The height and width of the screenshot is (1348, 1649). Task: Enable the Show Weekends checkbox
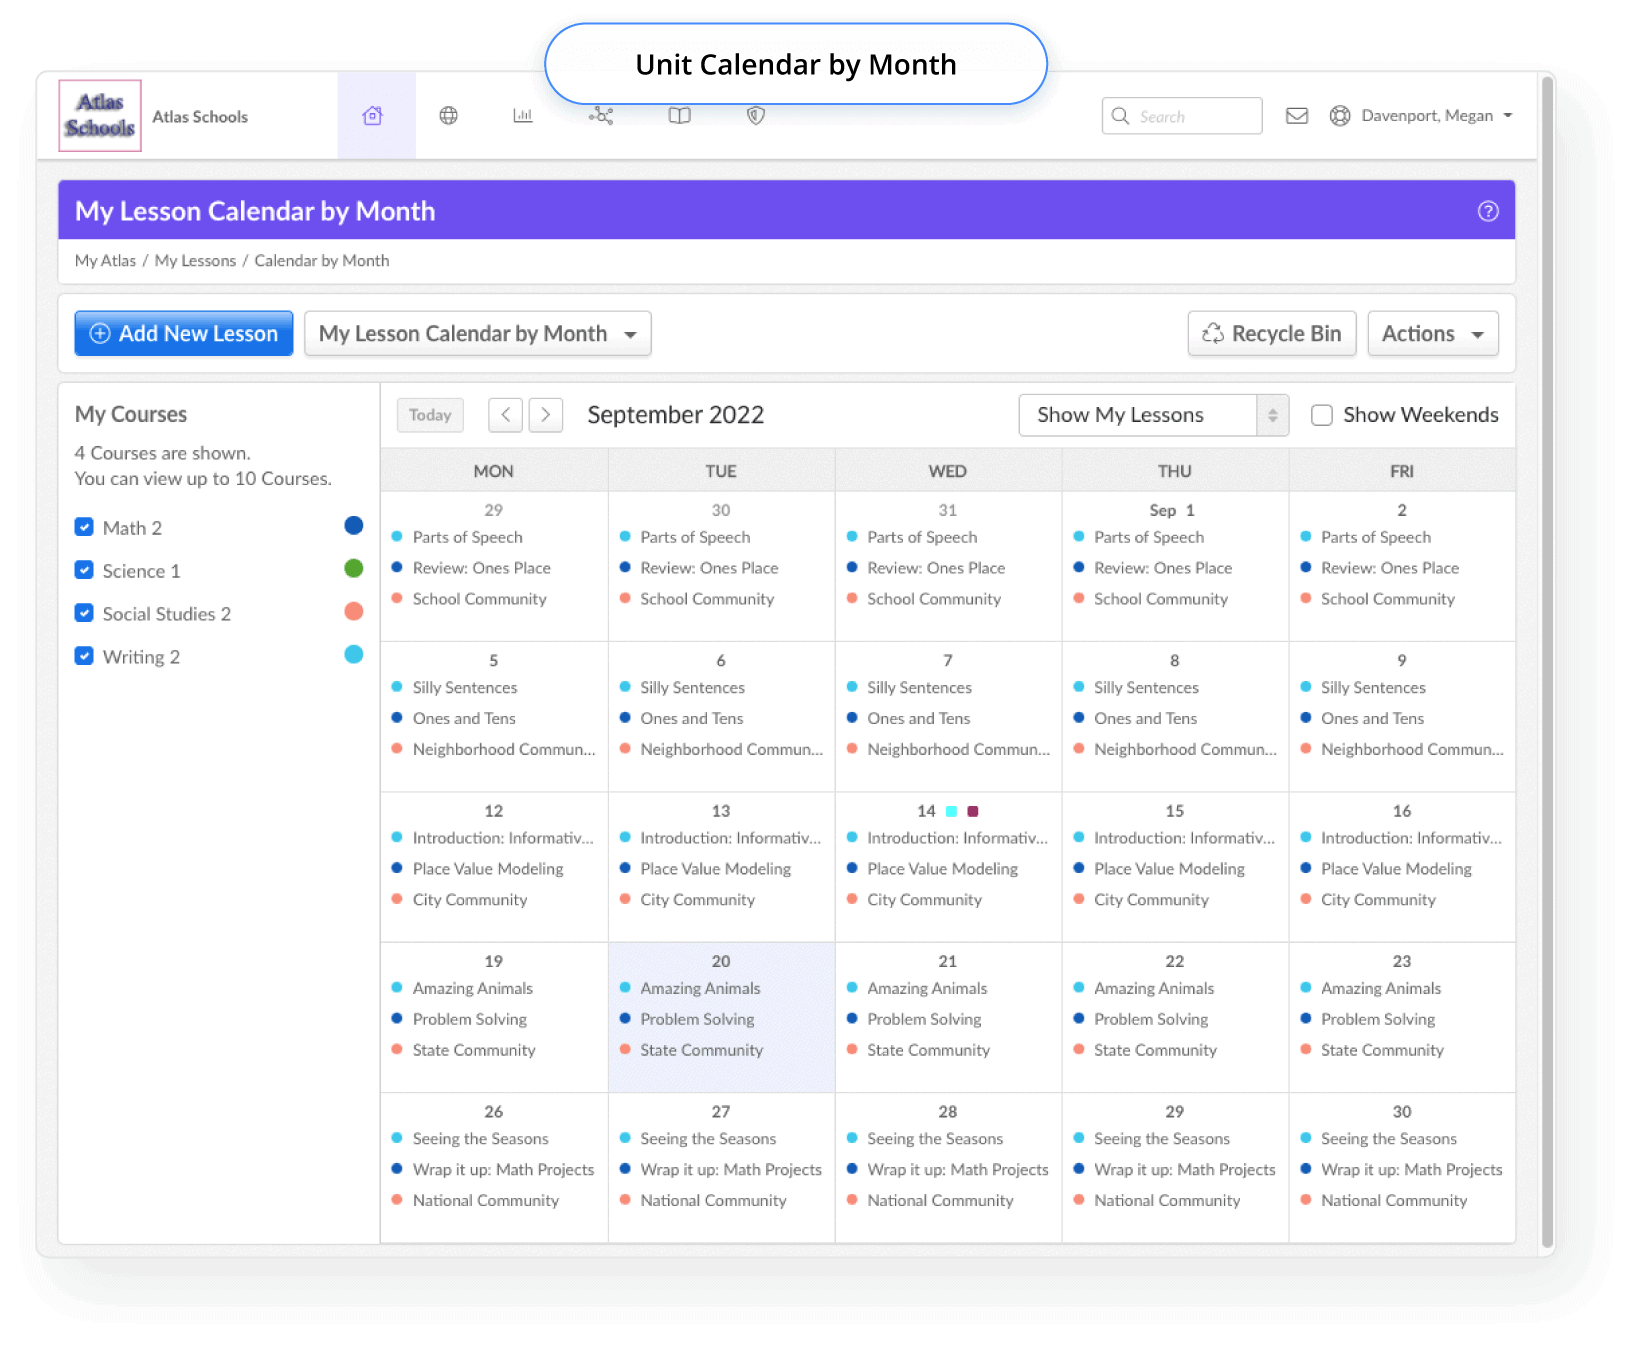[x=1322, y=415]
